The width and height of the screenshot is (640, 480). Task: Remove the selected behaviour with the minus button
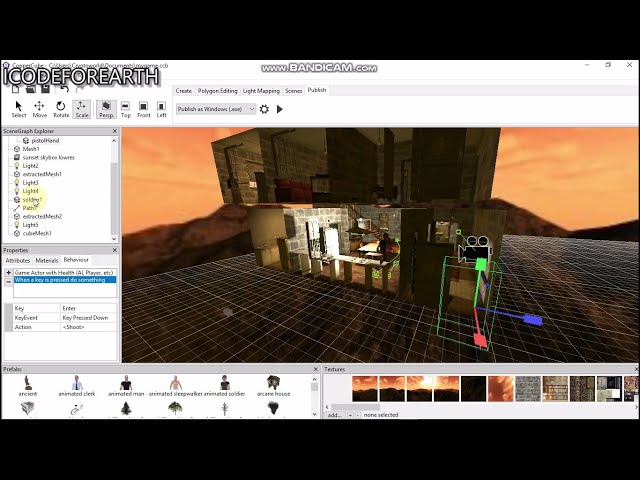8,282
